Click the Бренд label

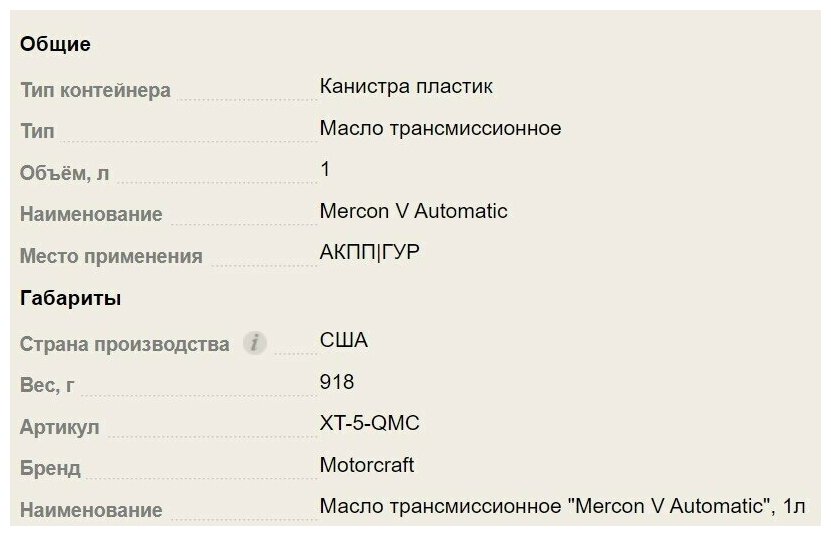(x=50, y=468)
